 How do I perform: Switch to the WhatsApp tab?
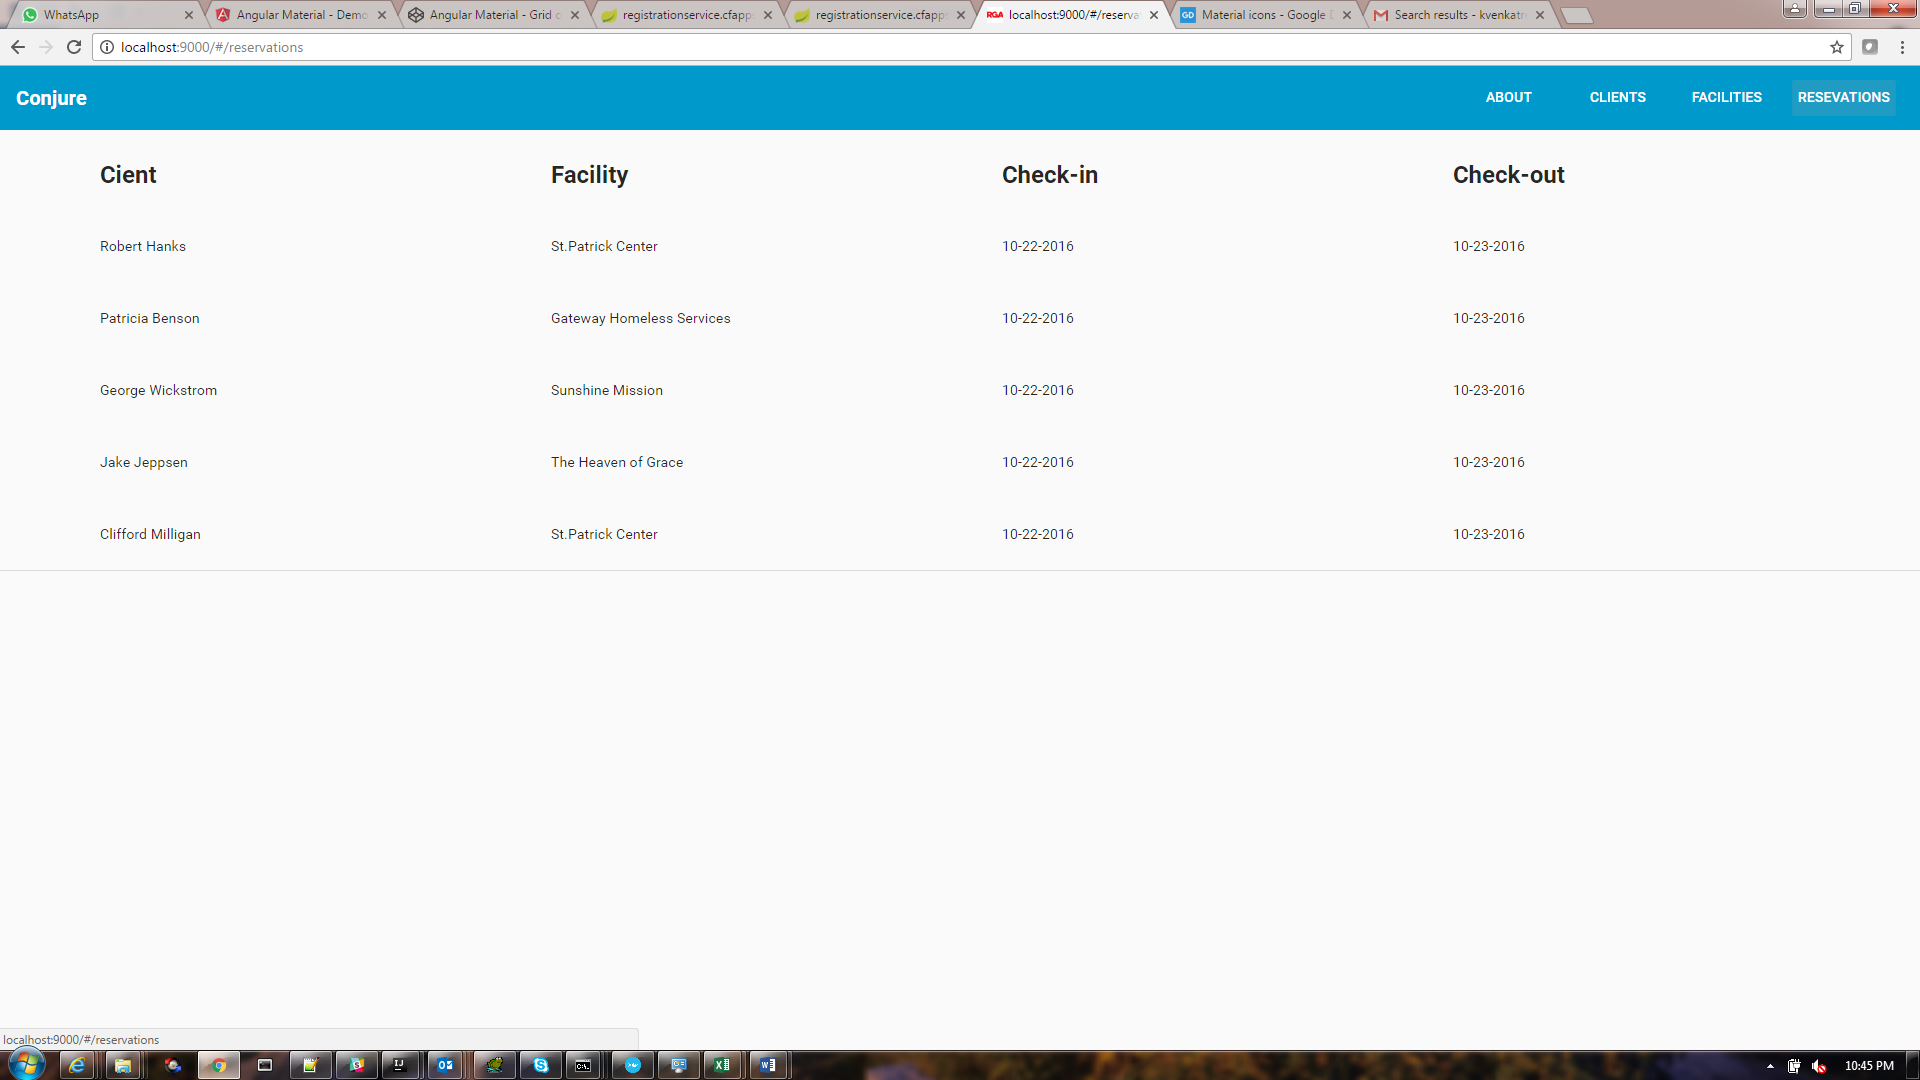coord(100,15)
